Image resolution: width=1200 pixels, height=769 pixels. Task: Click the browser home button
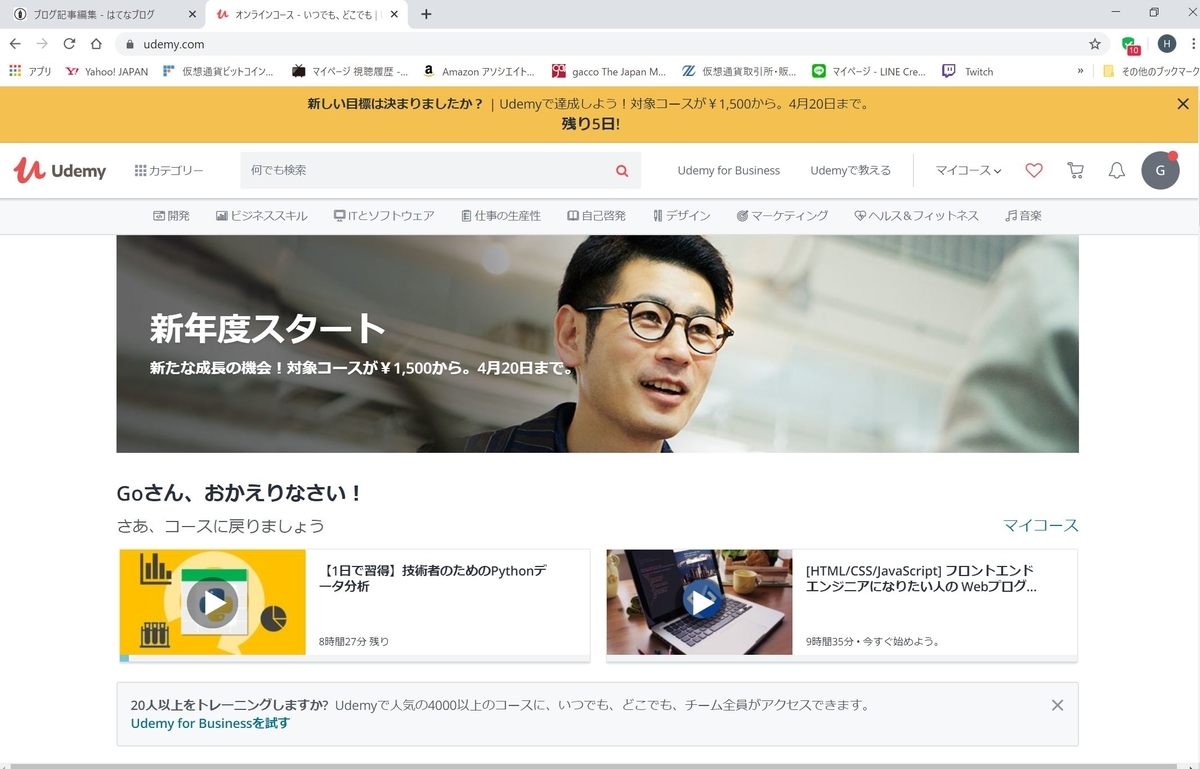tap(96, 44)
